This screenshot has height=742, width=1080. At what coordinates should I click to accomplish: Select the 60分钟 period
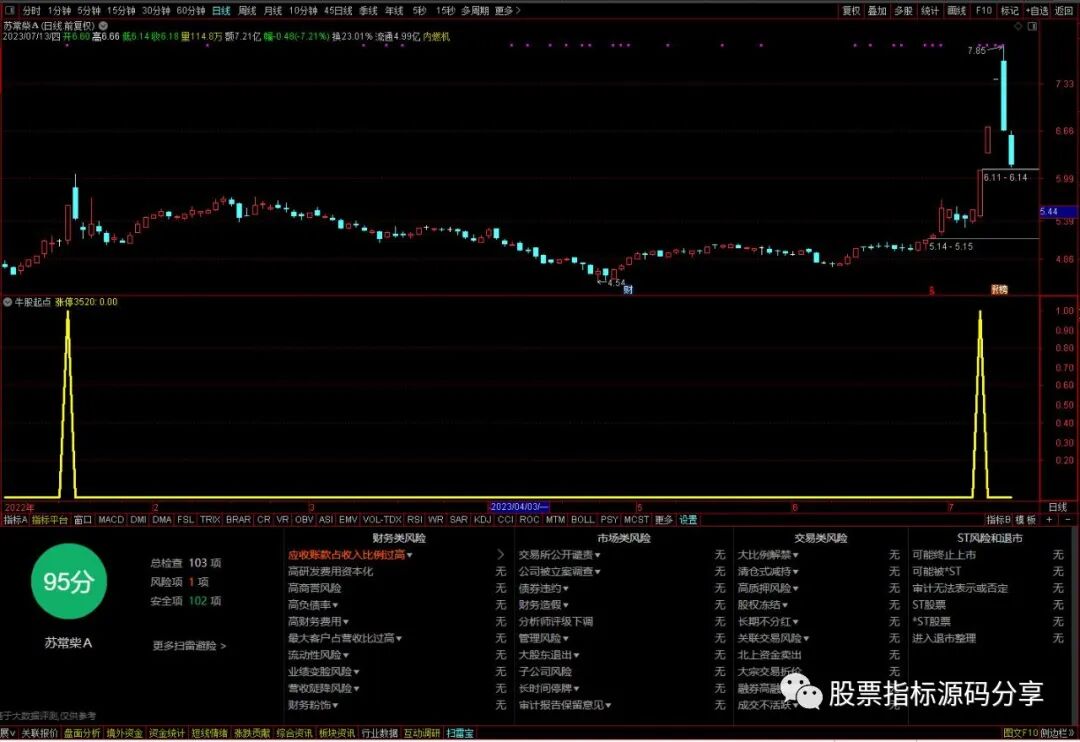(191, 10)
